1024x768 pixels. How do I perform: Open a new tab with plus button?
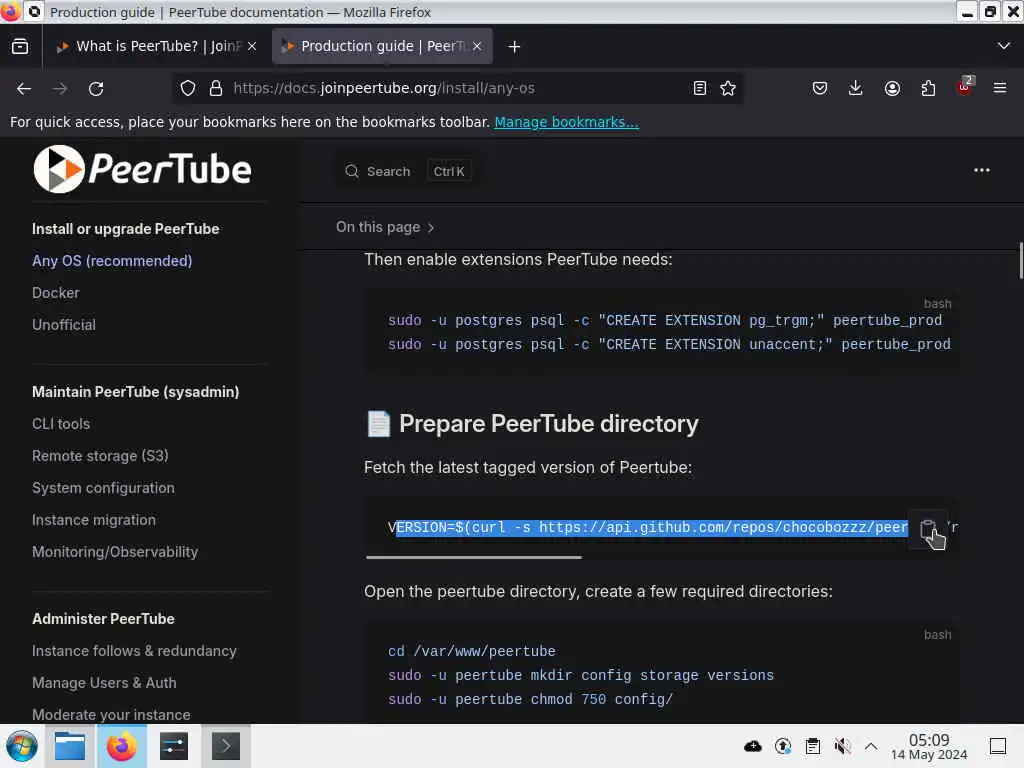tap(514, 46)
